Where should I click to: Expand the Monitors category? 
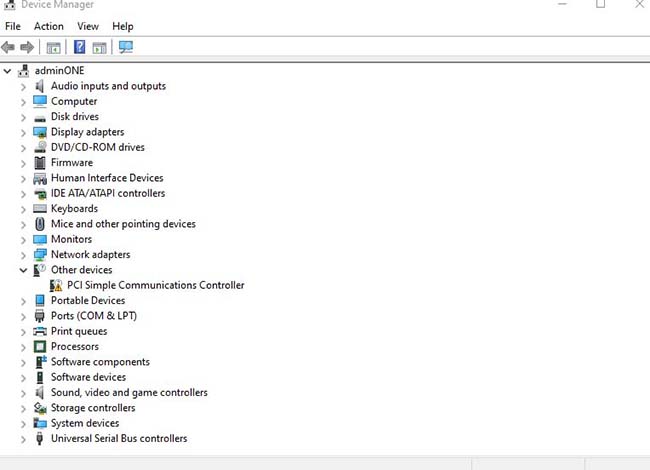[x=23, y=240]
